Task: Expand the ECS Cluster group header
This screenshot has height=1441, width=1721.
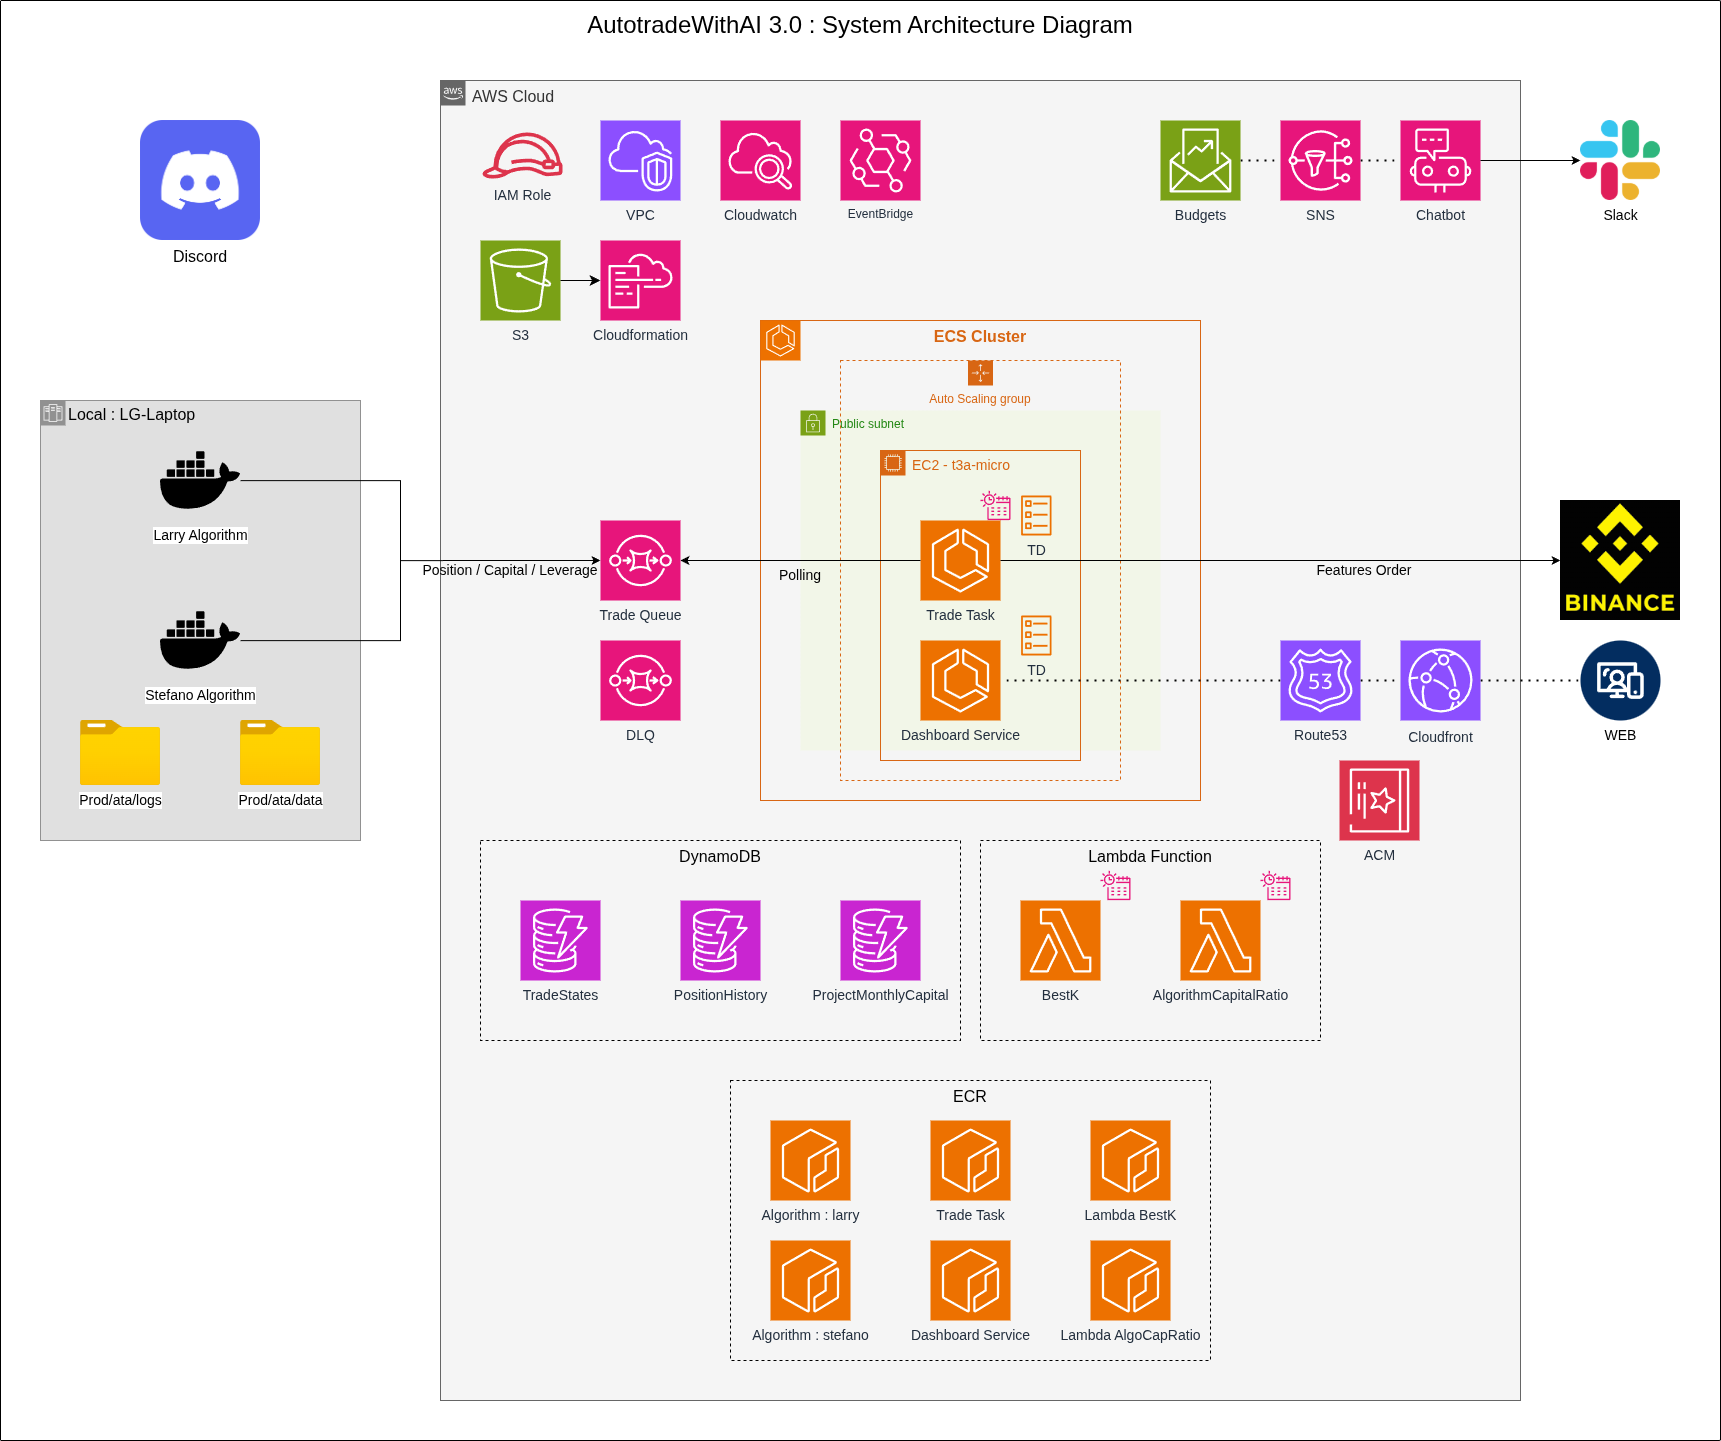Action: point(780,340)
